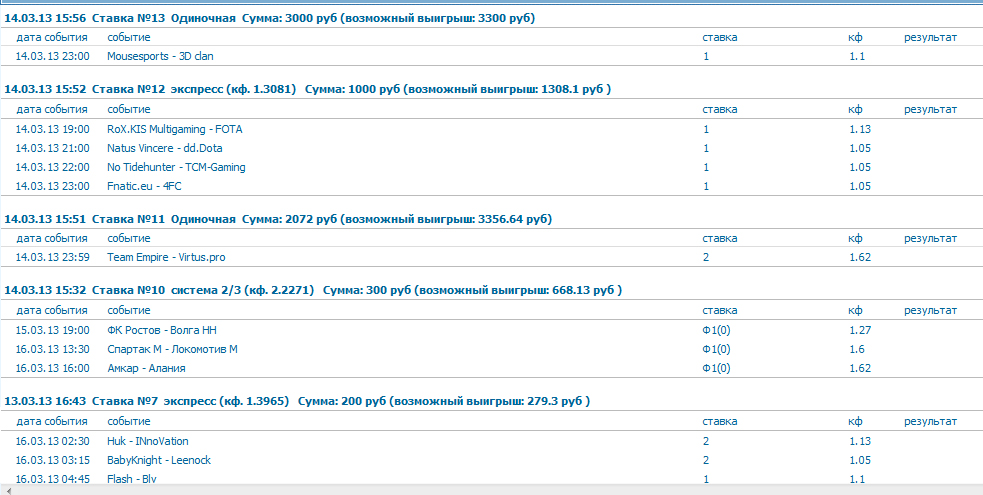Click the Ставка №7 экспресс header line
Image resolution: width=983 pixels, height=495 pixels.
(297, 400)
